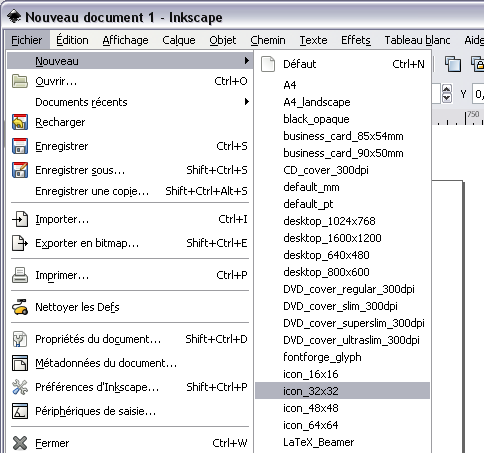Click the Nettoyer les Defs vacuum icon

click(x=20, y=307)
